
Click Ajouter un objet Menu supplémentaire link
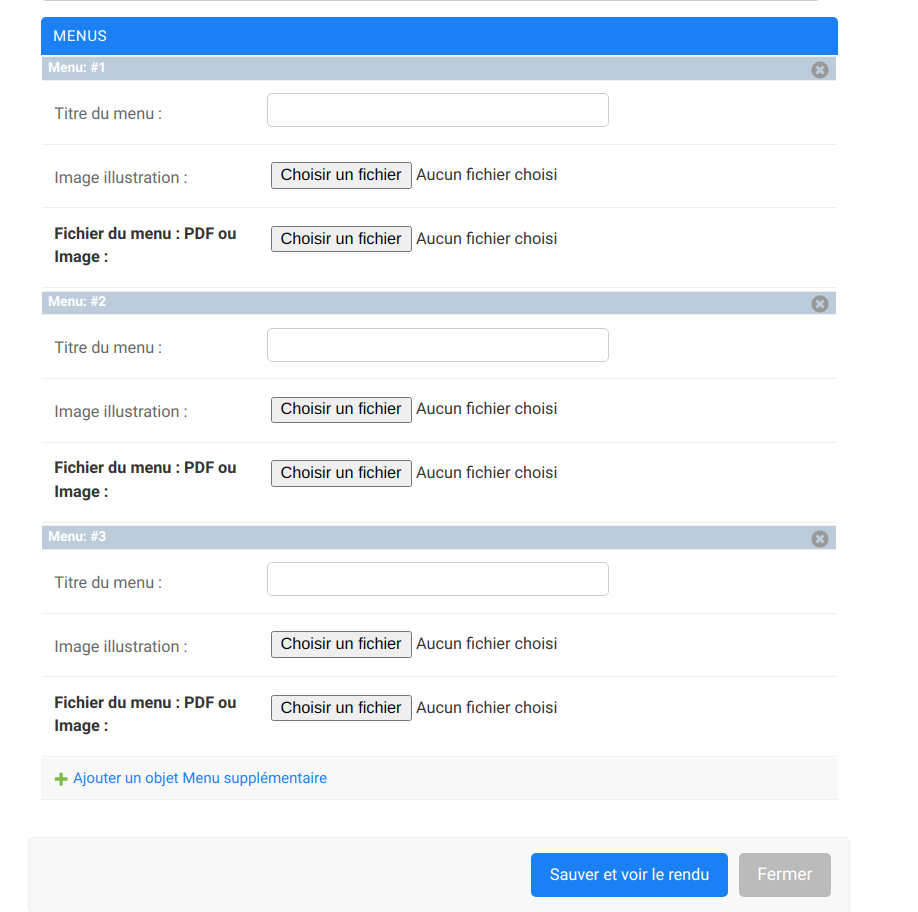200,778
